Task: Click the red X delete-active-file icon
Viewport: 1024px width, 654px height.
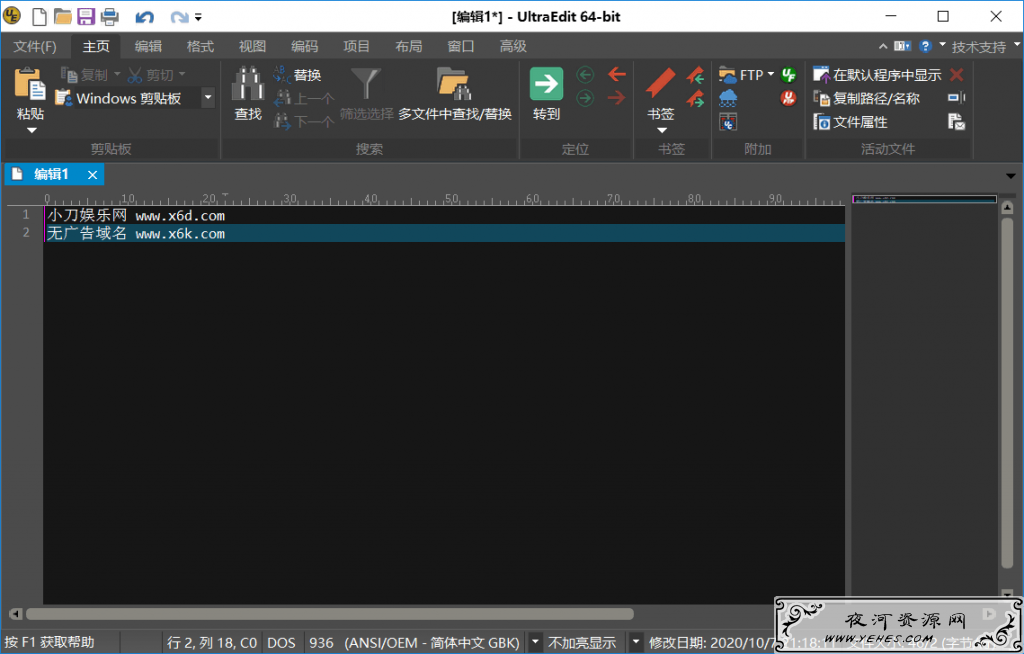Action: 957,74
